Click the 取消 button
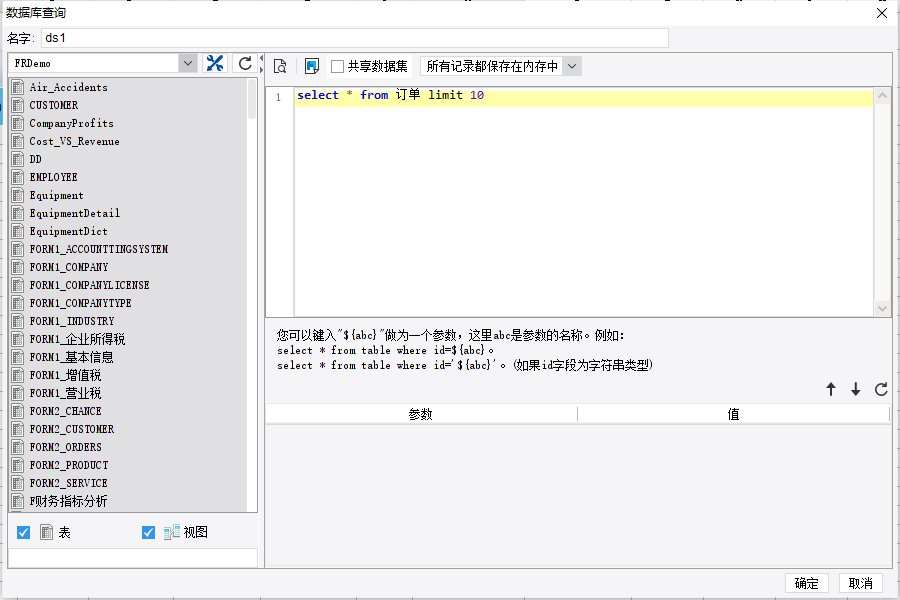The height and width of the screenshot is (600, 900). coord(860,583)
